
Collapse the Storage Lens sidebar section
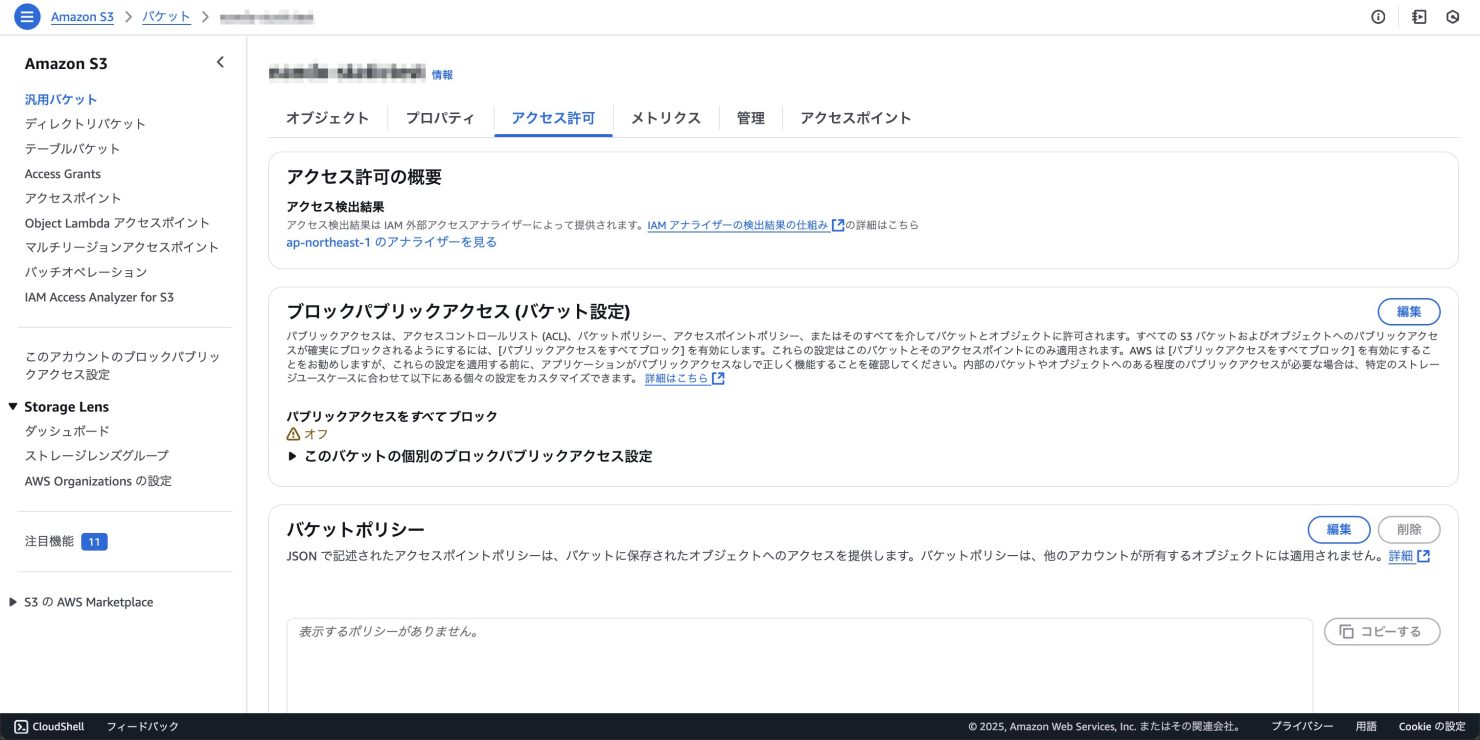13,407
